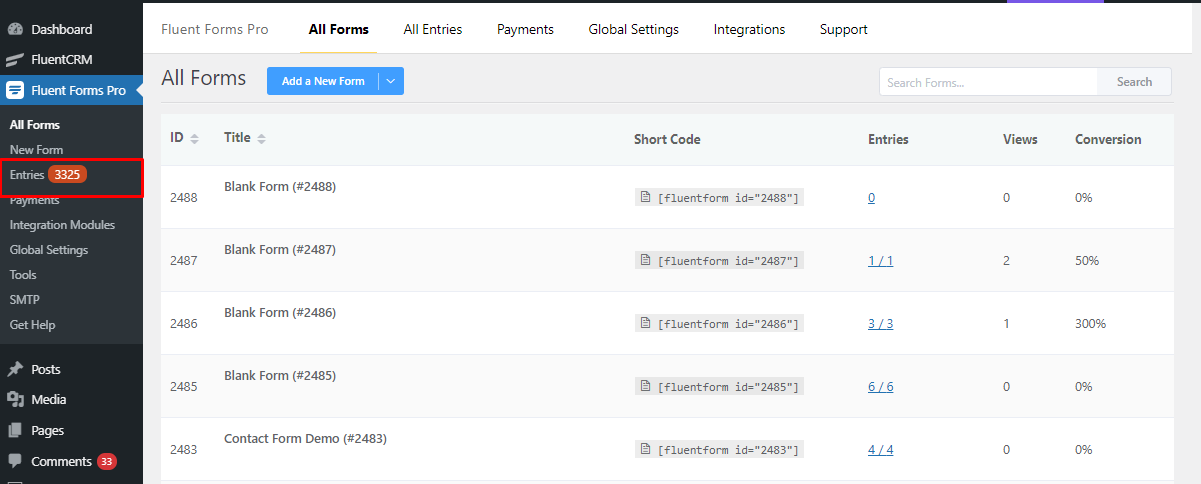Screen dimensions: 1201x484
Task: Sort forms by Title column arrows
Action: (261, 138)
